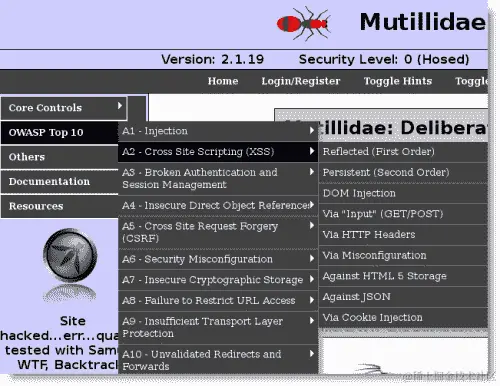Expand A9 Insufficient Transport Layer arrow
The width and height of the screenshot is (500, 386).
point(312,320)
